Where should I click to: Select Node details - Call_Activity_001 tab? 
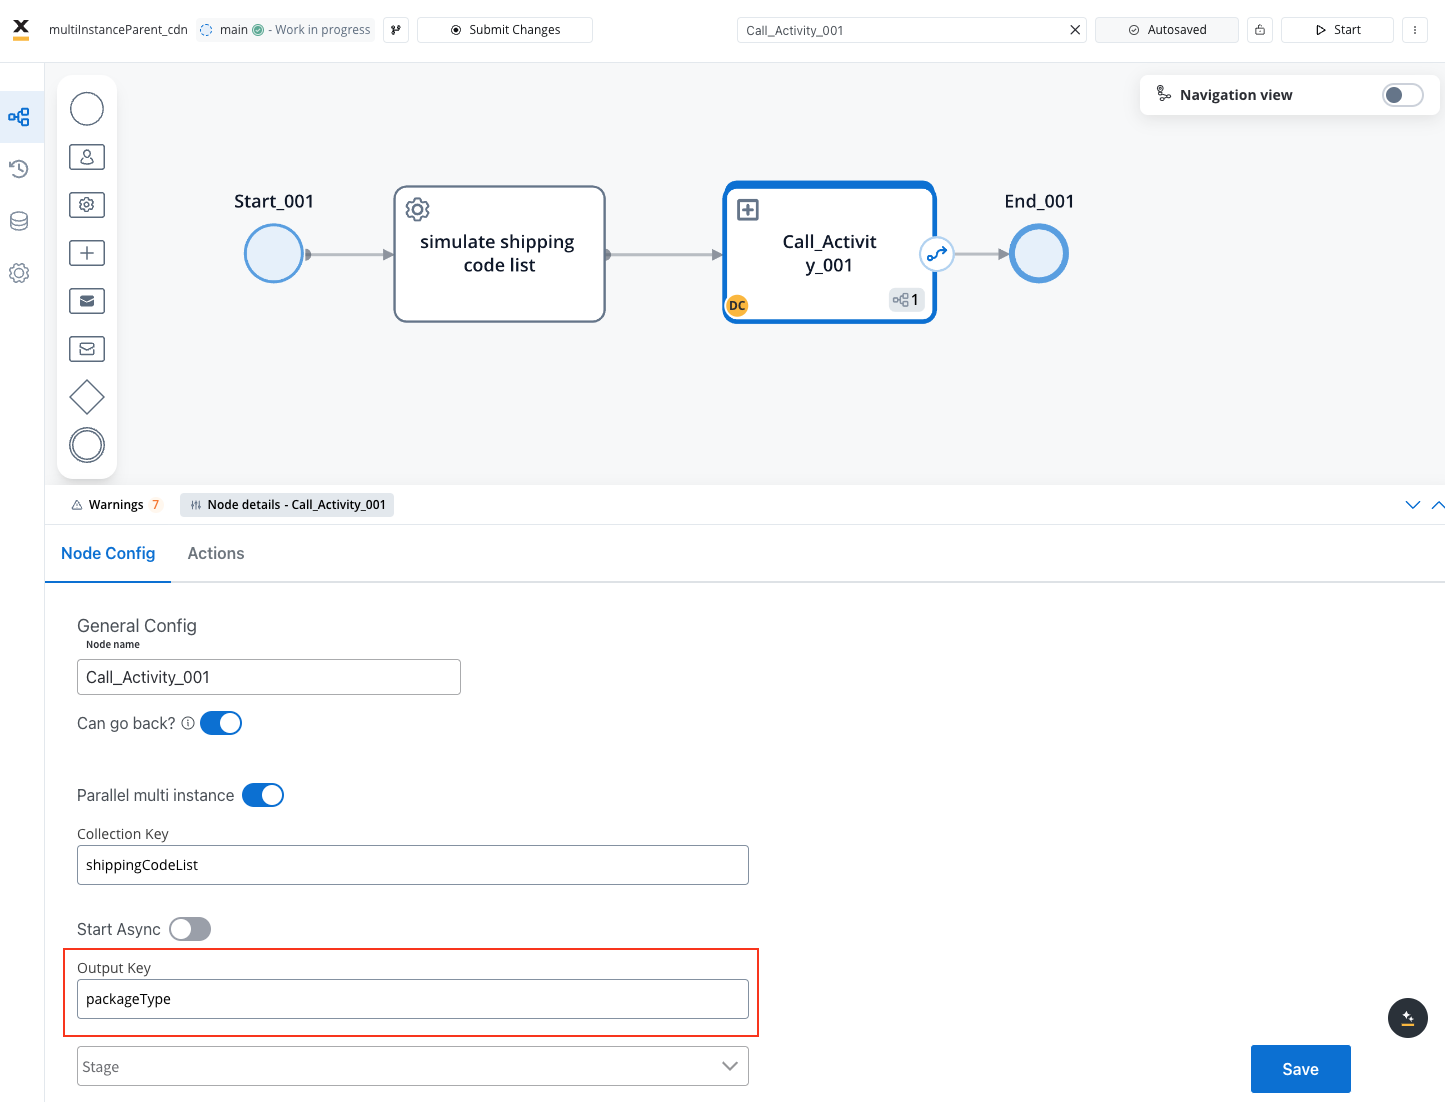pos(287,505)
